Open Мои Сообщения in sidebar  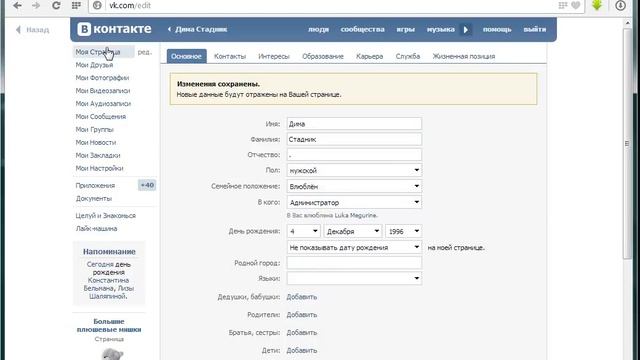(x=100, y=117)
